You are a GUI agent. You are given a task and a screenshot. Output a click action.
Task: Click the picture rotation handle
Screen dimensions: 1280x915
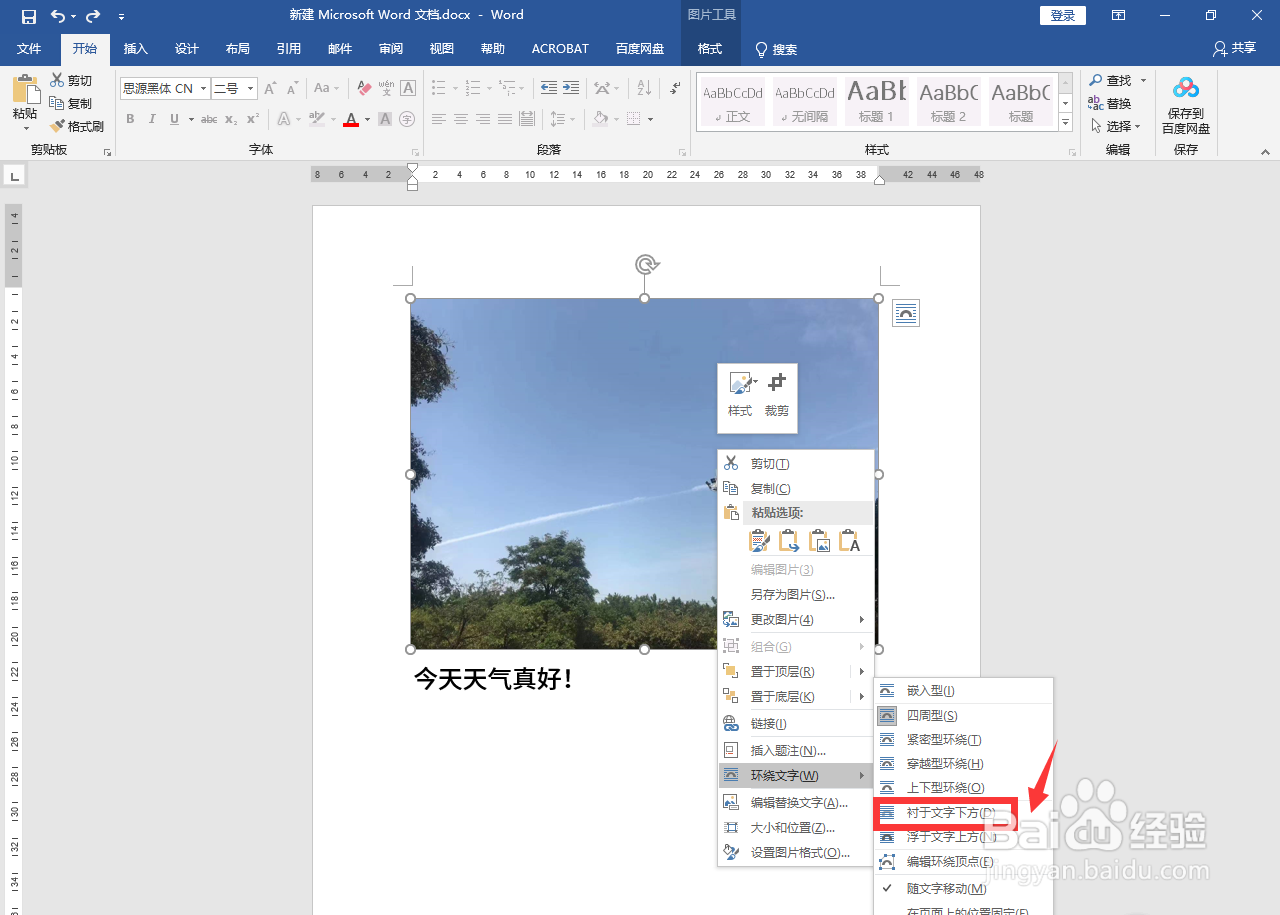point(645,264)
